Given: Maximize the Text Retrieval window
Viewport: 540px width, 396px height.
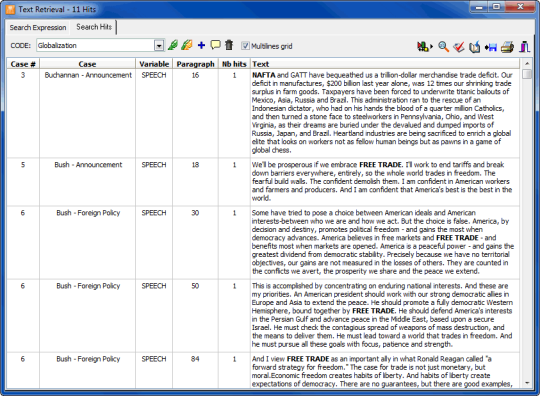Looking at the screenshot, I should click(496, 7).
